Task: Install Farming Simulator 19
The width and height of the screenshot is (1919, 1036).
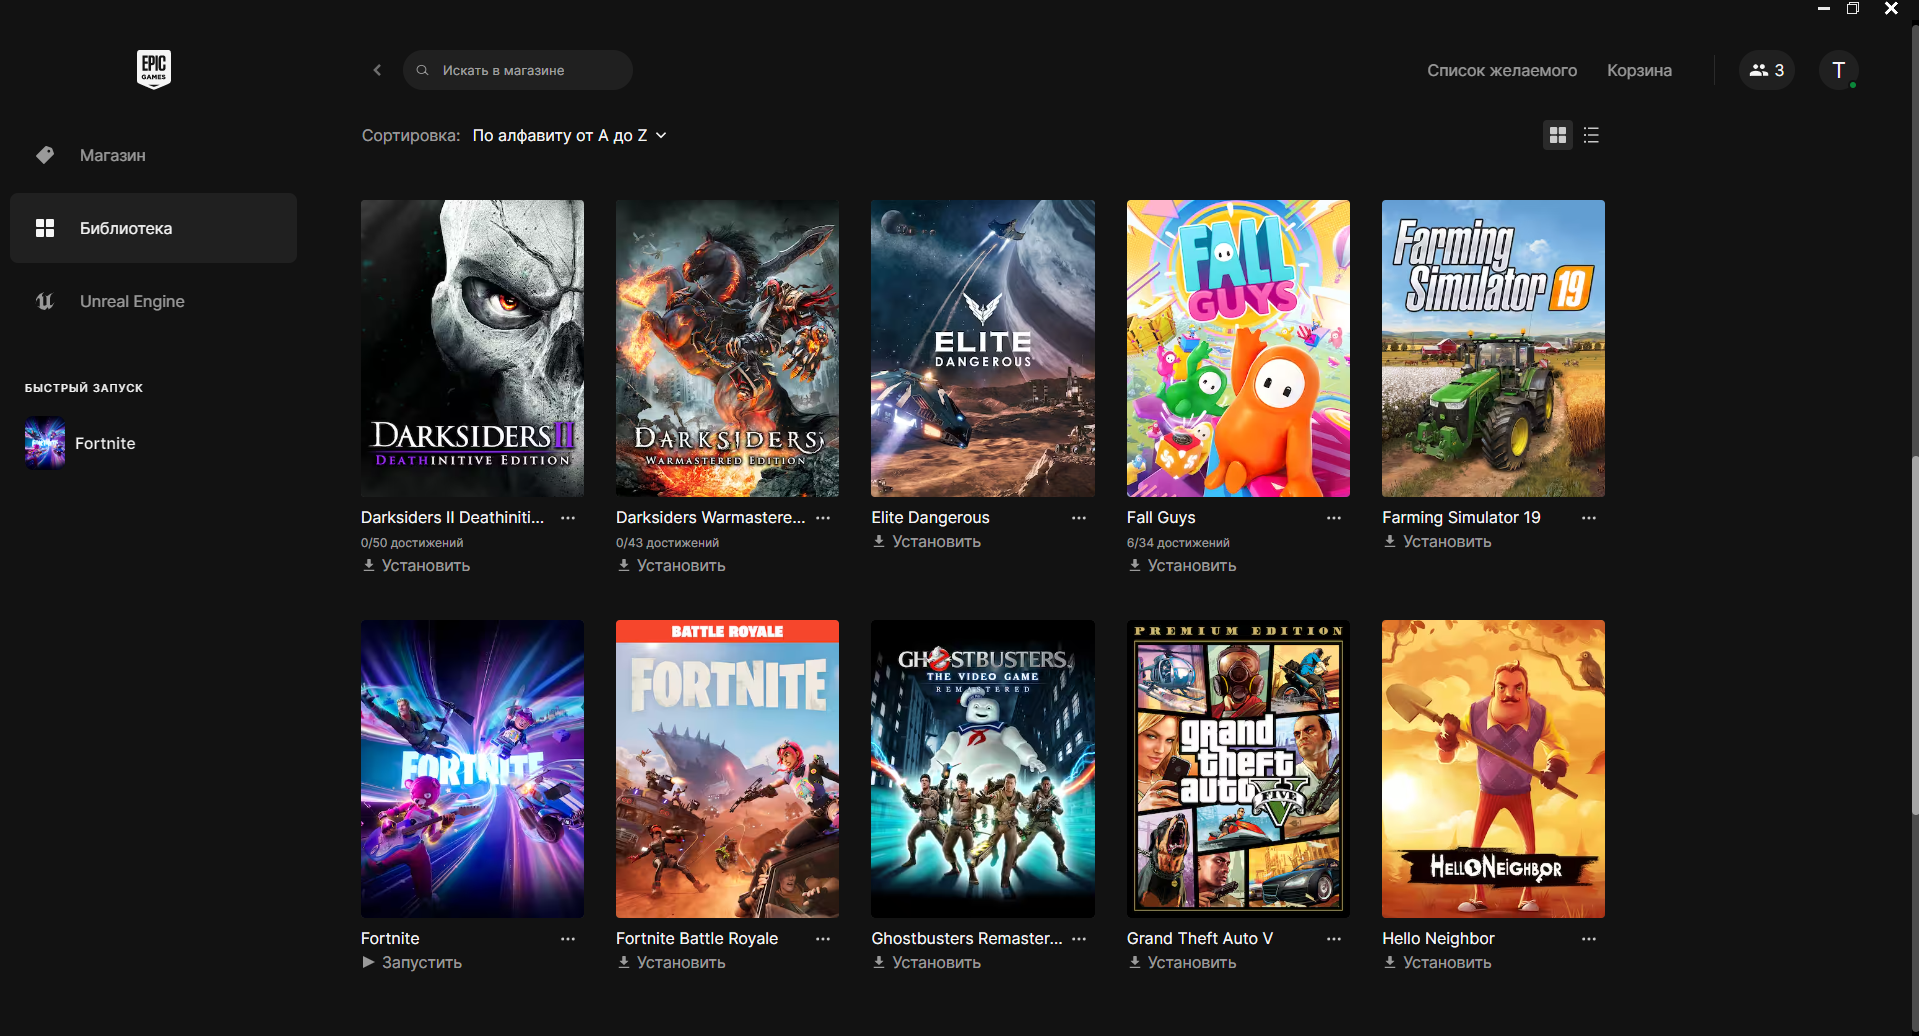Action: (x=1437, y=542)
